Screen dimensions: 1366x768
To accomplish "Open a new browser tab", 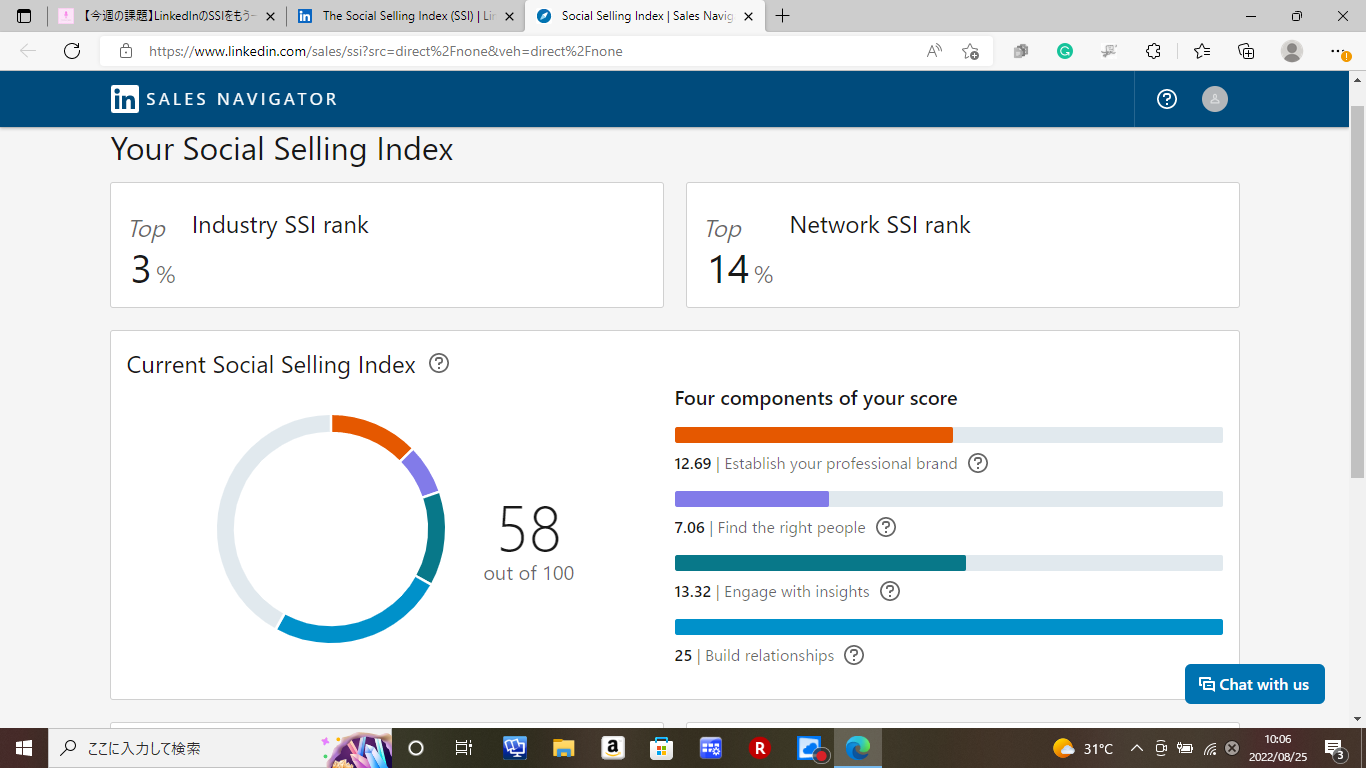I will tap(782, 16).
